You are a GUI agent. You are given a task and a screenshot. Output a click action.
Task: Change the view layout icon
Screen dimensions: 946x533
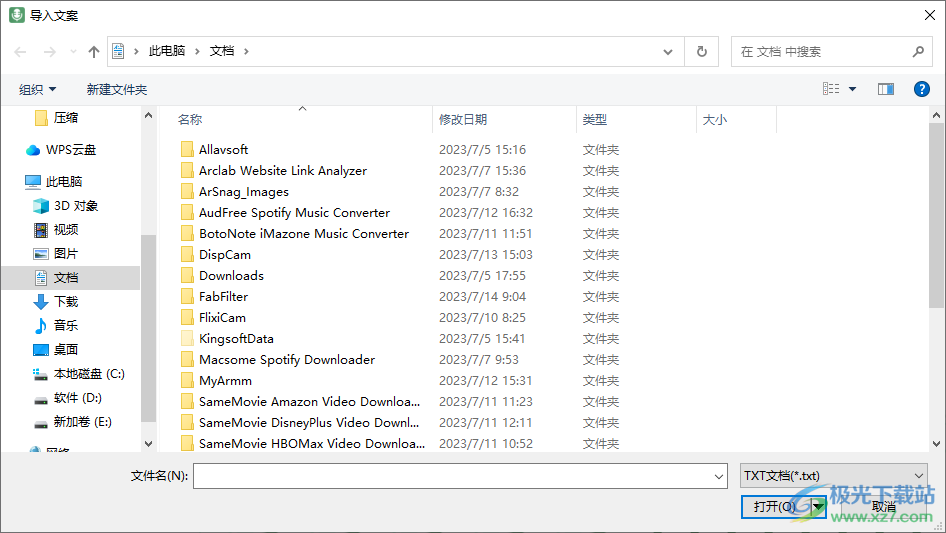point(831,89)
